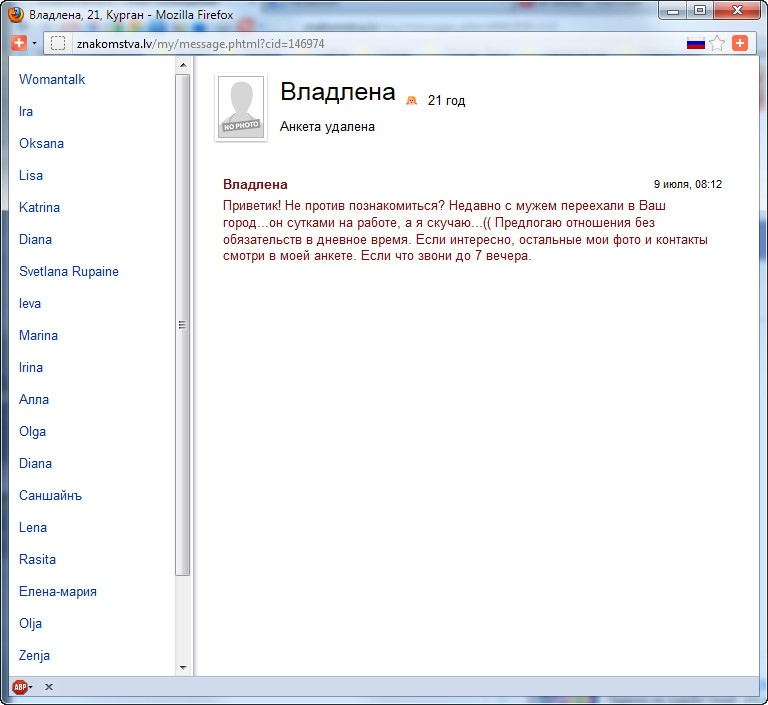768x705 pixels.
Task: Minimize the Firefox window
Action: [x=673, y=11]
